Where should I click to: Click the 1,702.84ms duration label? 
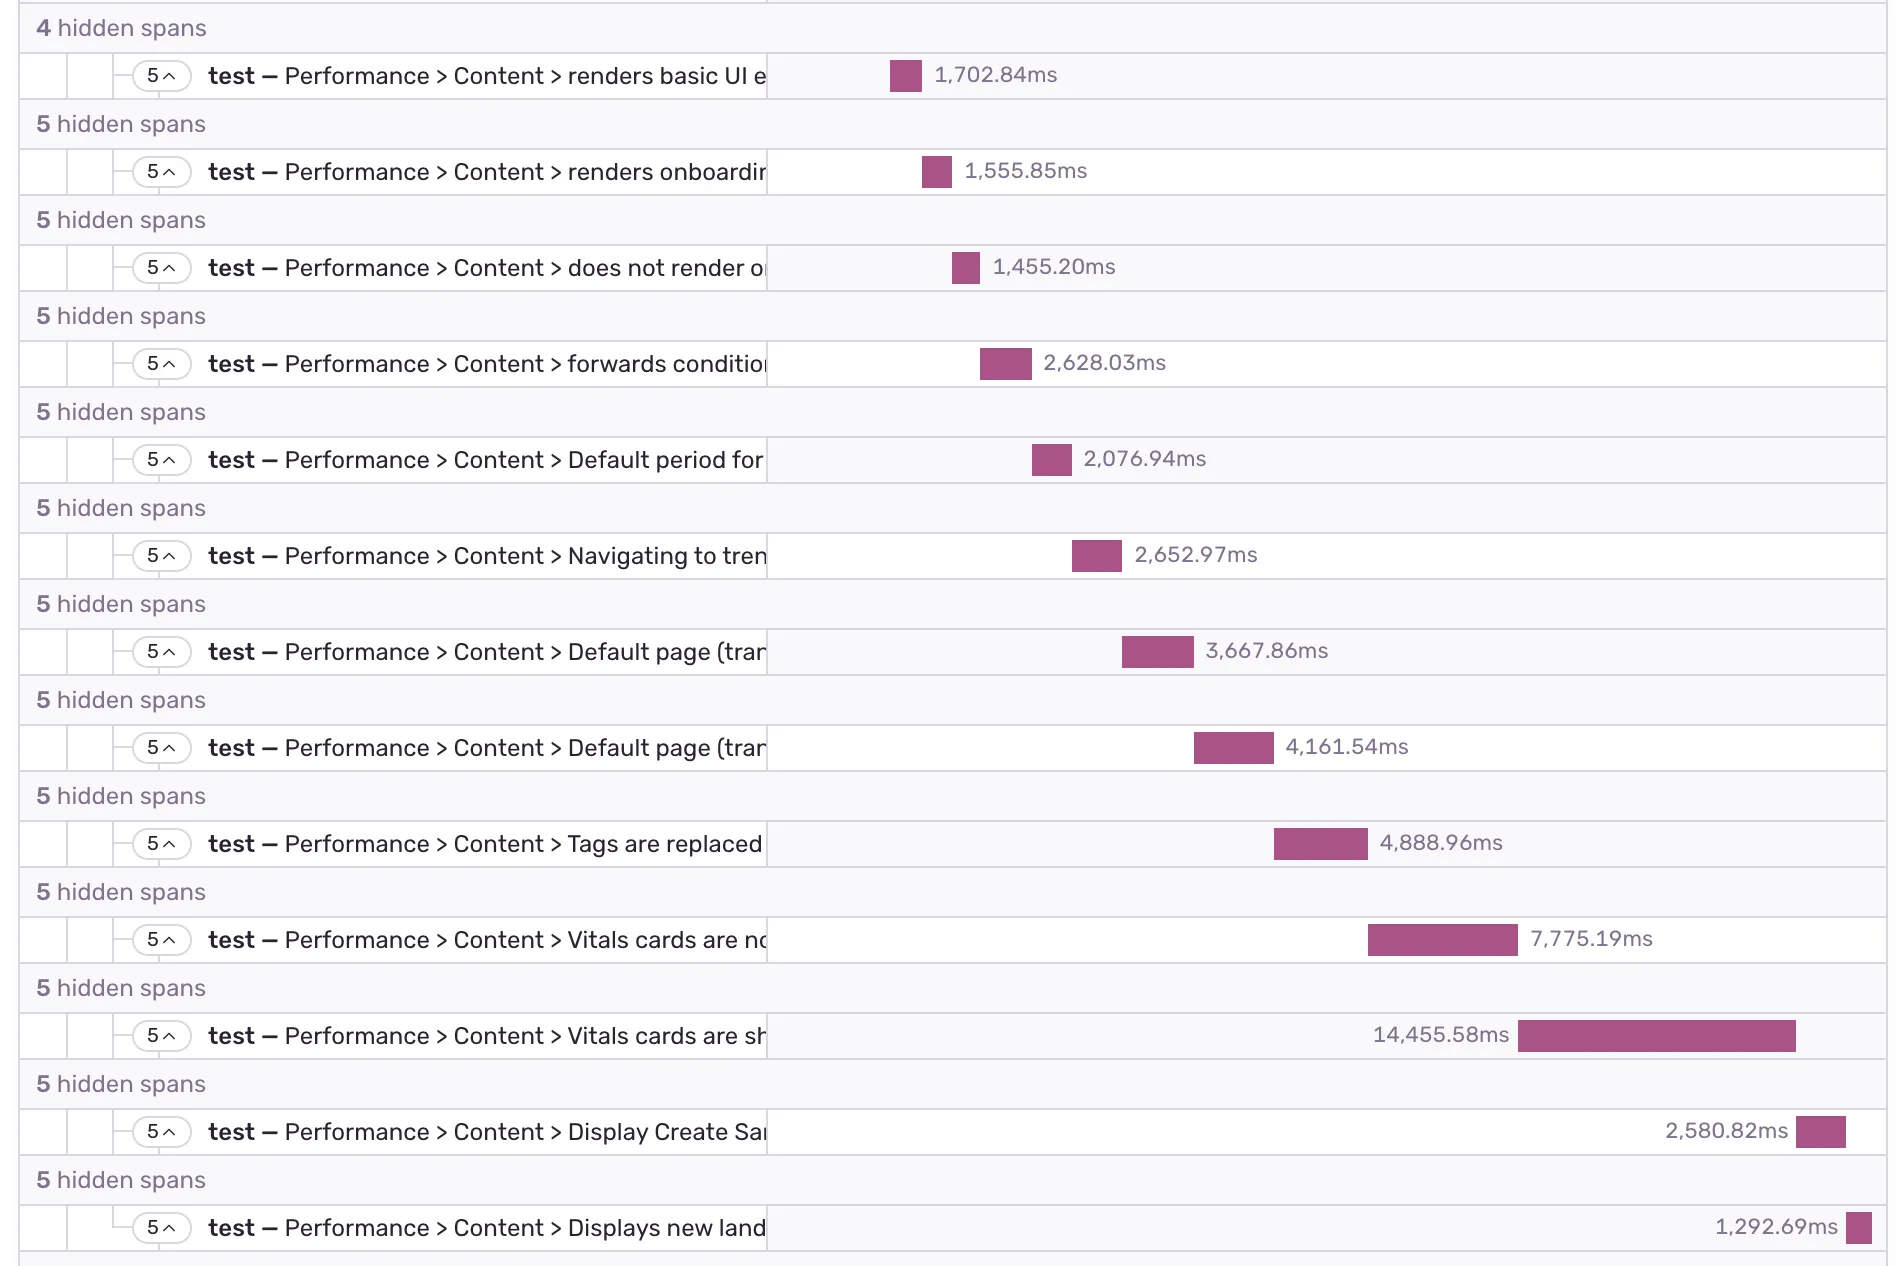pos(996,75)
